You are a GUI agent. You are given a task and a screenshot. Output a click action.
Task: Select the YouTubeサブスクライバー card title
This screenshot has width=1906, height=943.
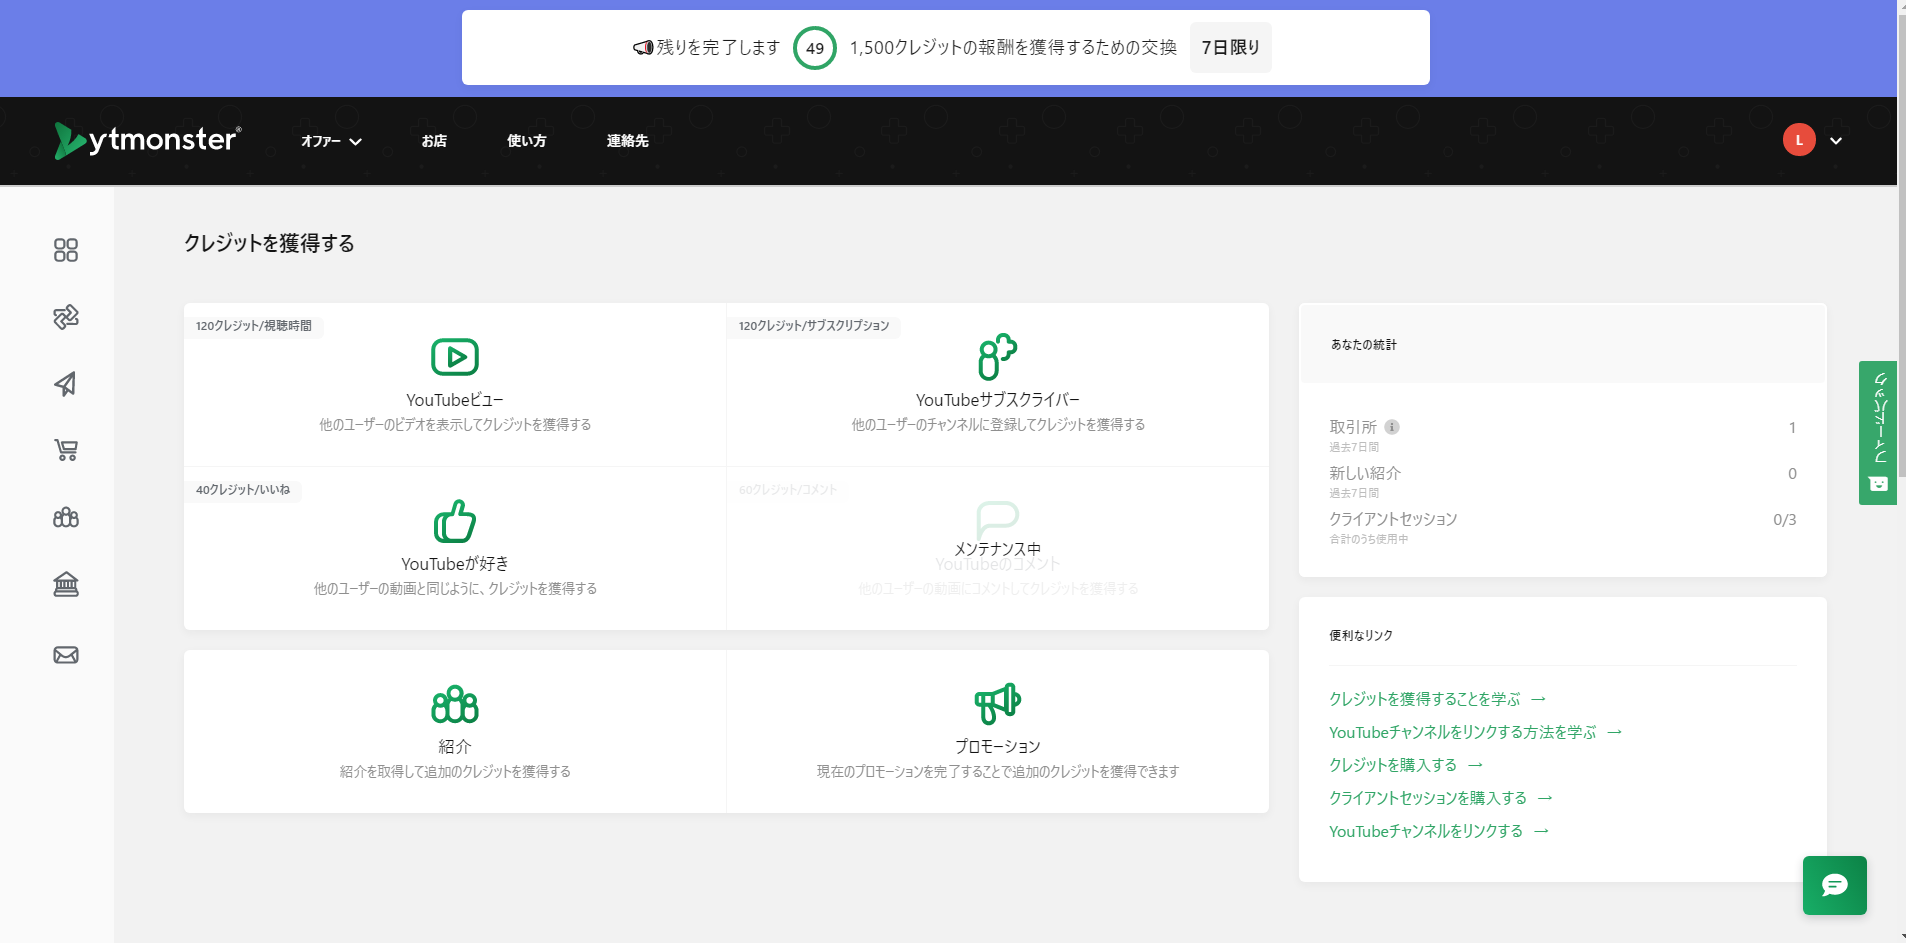click(x=997, y=400)
